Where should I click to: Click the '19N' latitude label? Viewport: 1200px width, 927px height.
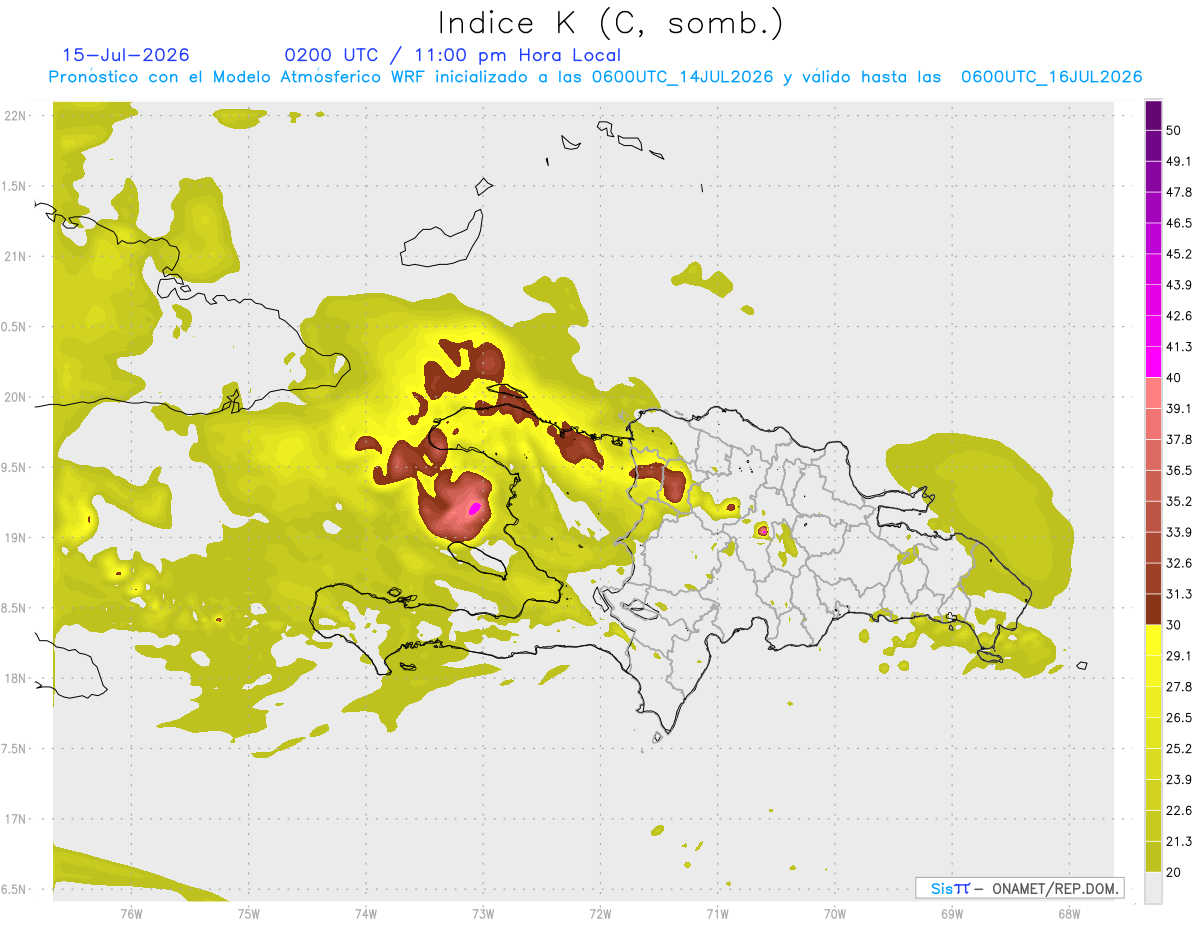pyautogui.click(x=16, y=538)
